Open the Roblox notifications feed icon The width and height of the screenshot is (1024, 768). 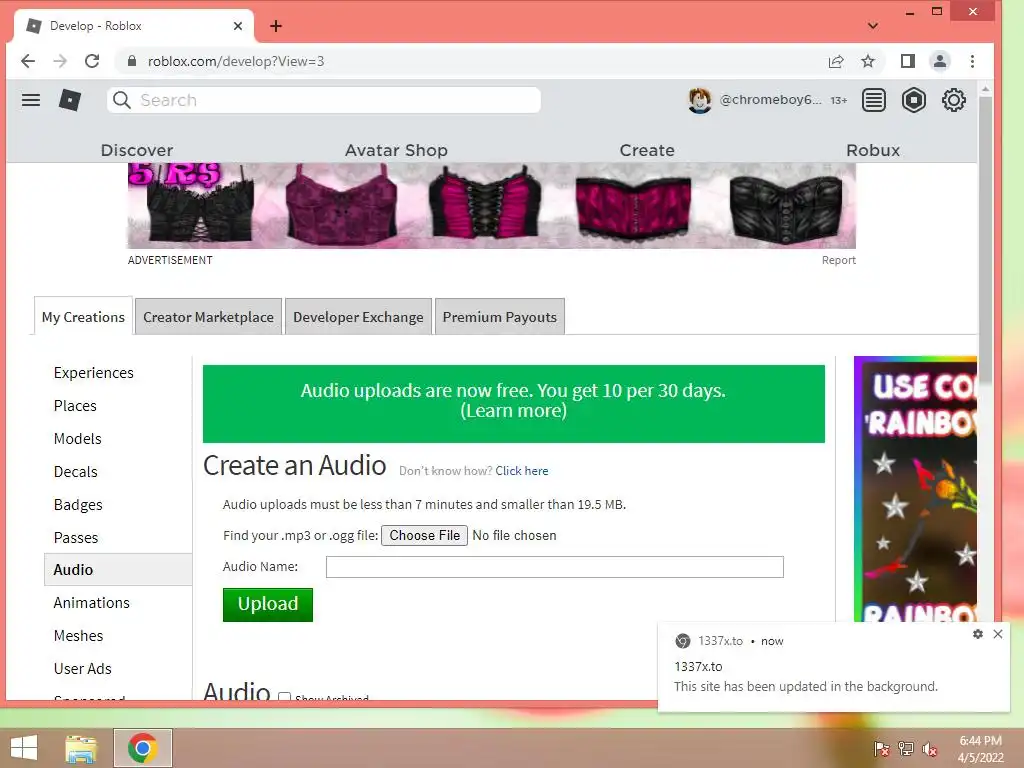[874, 100]
